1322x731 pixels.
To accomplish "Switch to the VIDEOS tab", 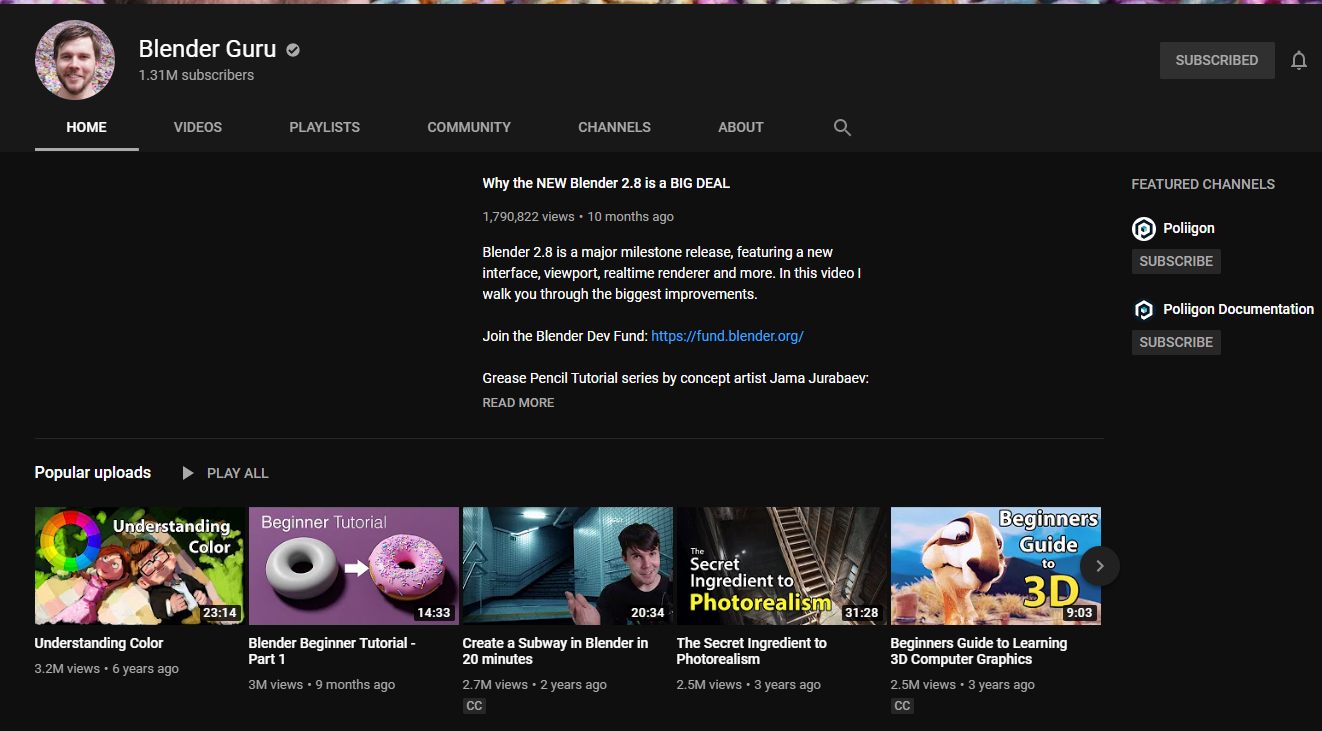I will click(198, 127).
